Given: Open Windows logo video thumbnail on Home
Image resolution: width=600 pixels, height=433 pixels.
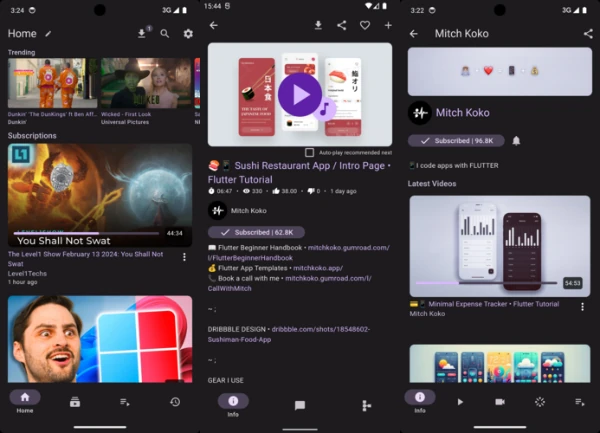Looking at the screenshot, I should 100,339.
